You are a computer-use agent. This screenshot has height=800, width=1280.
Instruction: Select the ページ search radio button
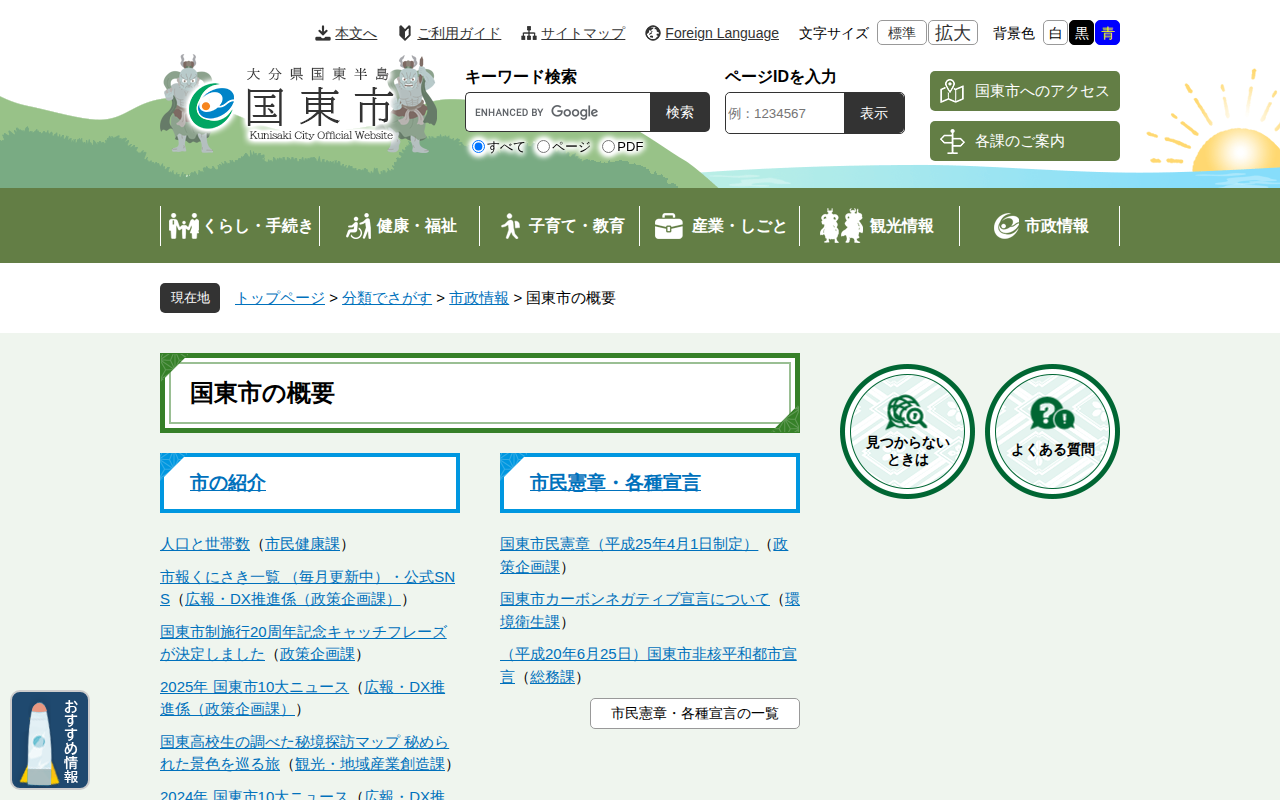543,147
